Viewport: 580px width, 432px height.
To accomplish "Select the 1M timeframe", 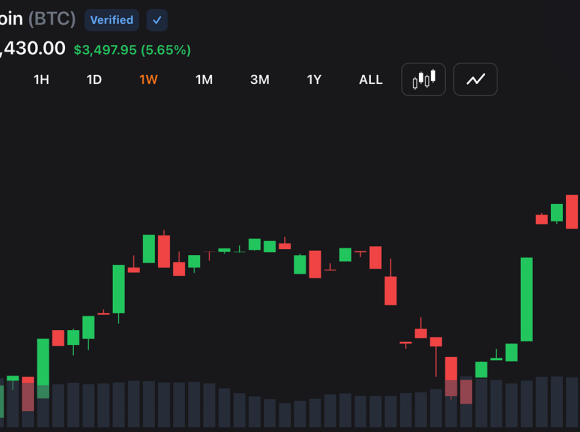I will [204, 80].
